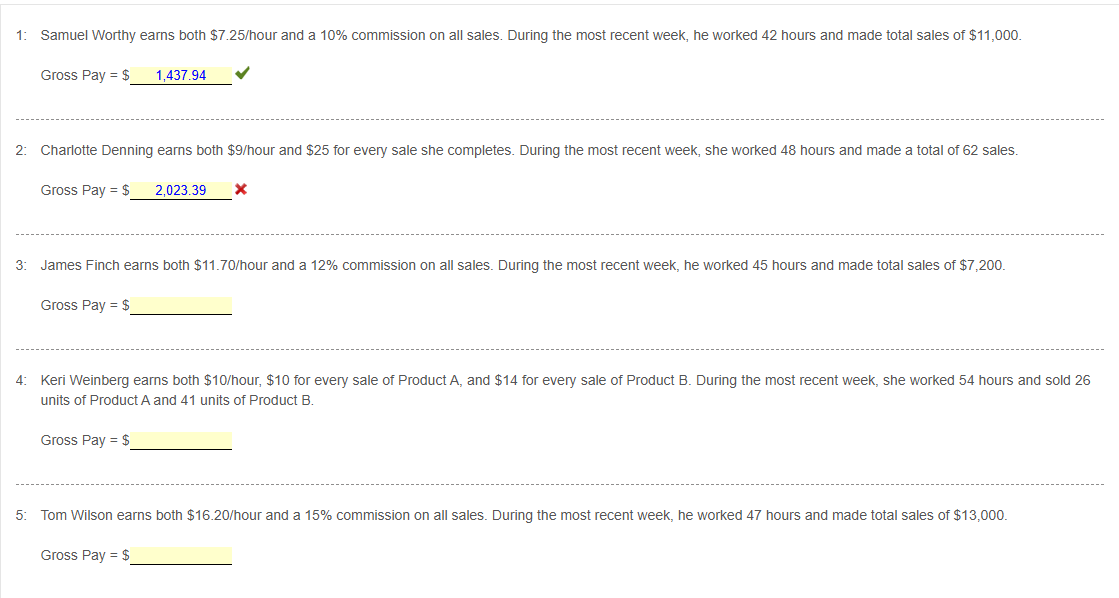Click the grading icon after Charlotte's Gross Pay field
This screenshot has width=1119, height=598.
pos(241,189)
